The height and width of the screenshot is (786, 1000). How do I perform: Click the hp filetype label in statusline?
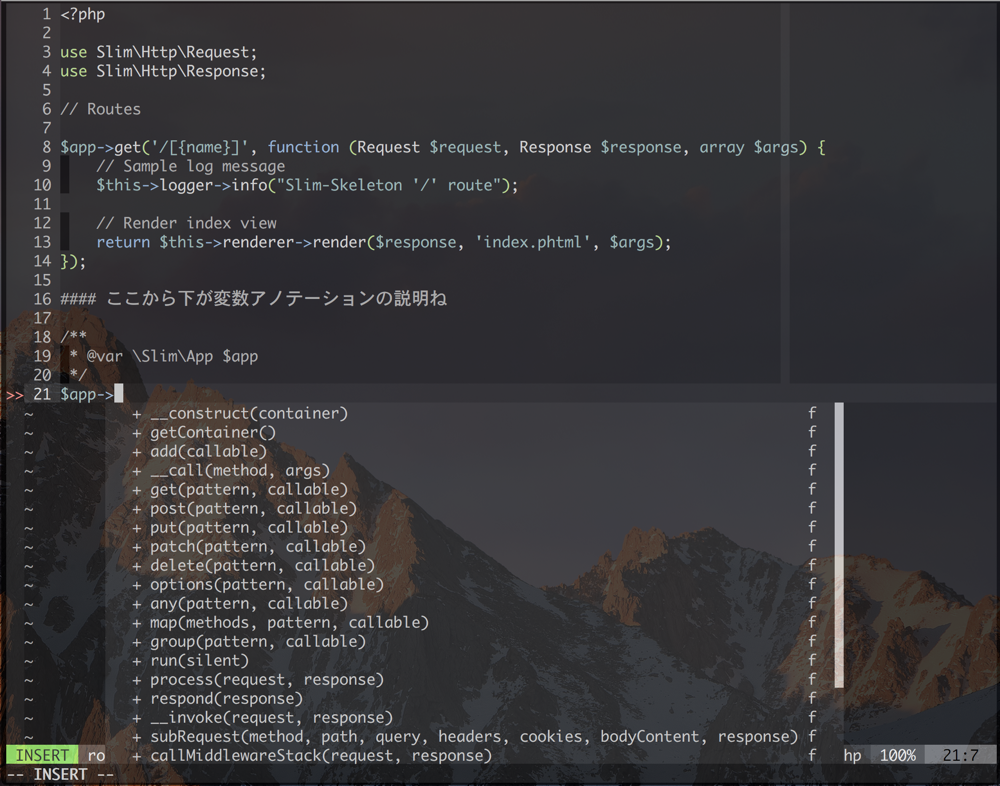(x=852, y=755)
